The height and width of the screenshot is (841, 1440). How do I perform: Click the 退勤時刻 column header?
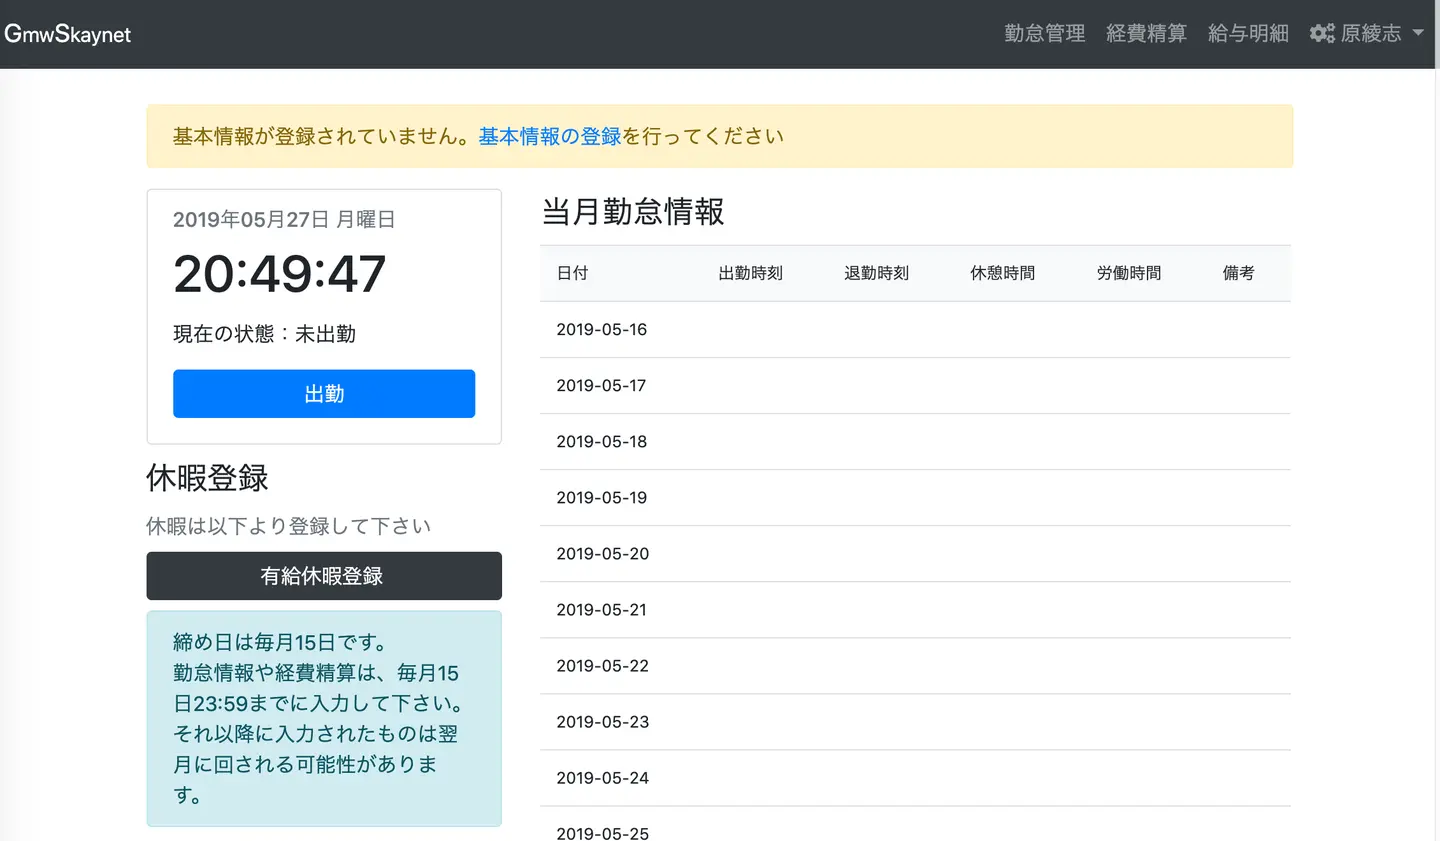876,273
